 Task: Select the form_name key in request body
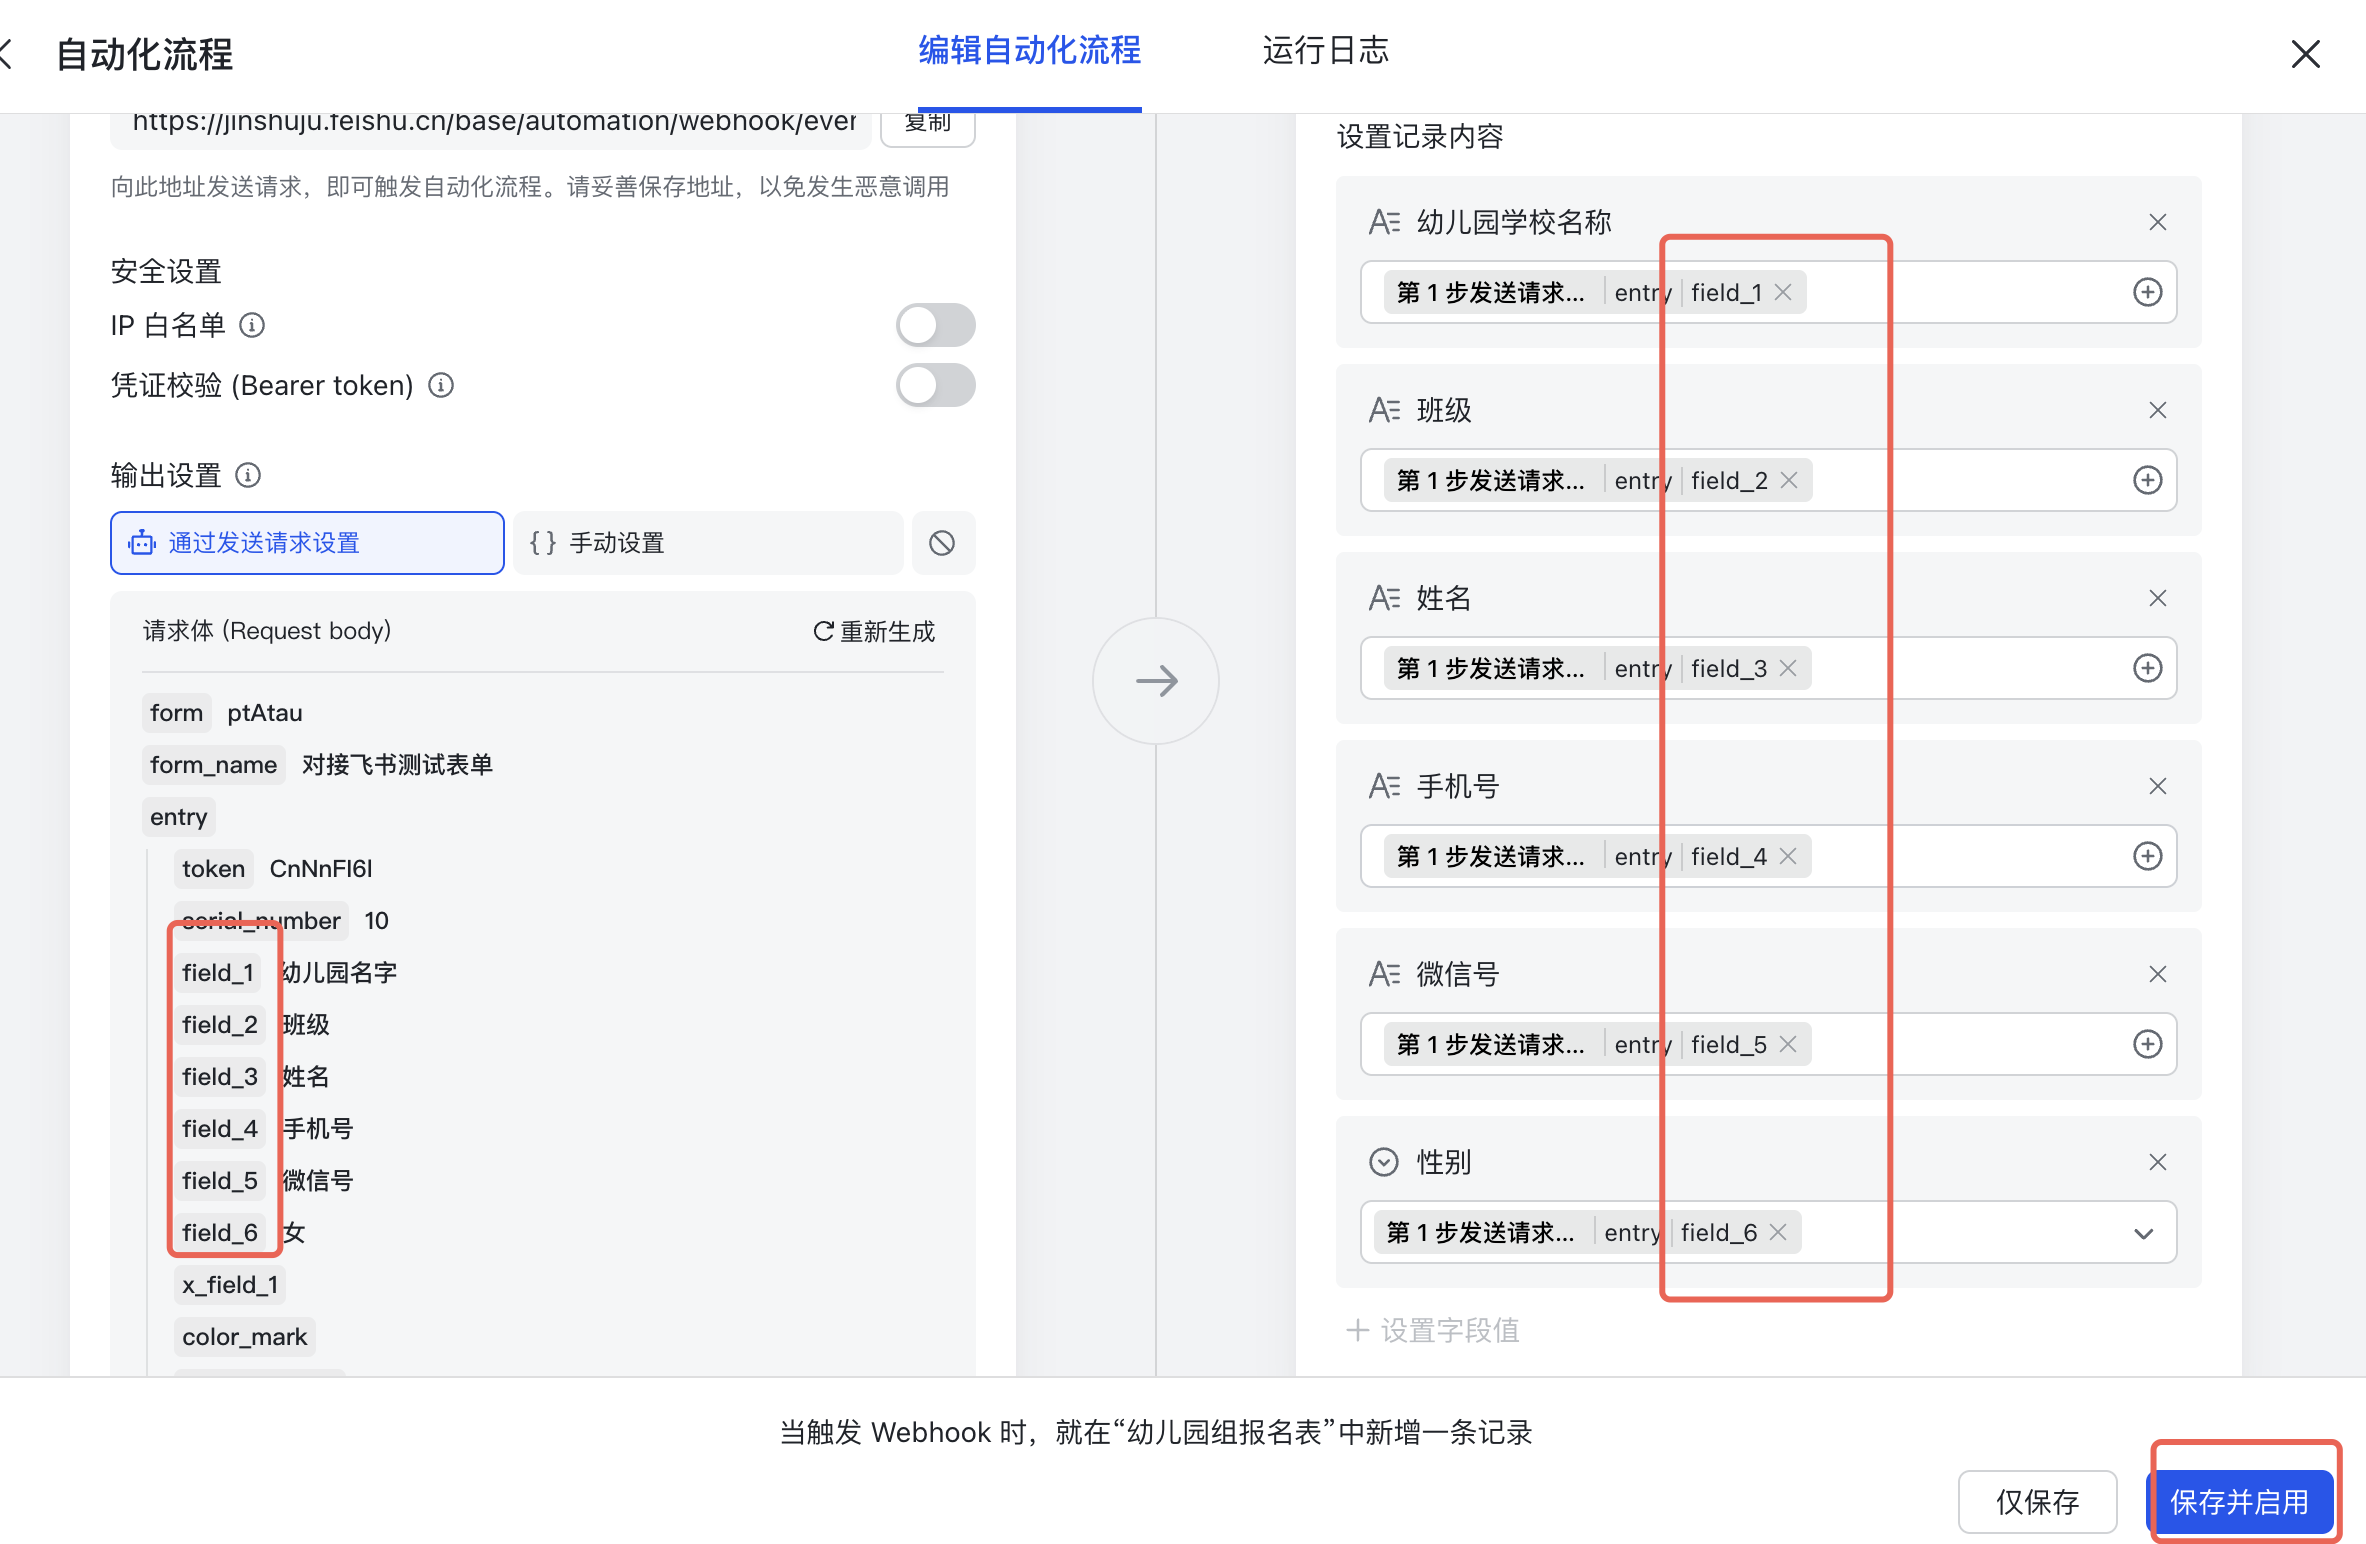(x=213, y=765)
